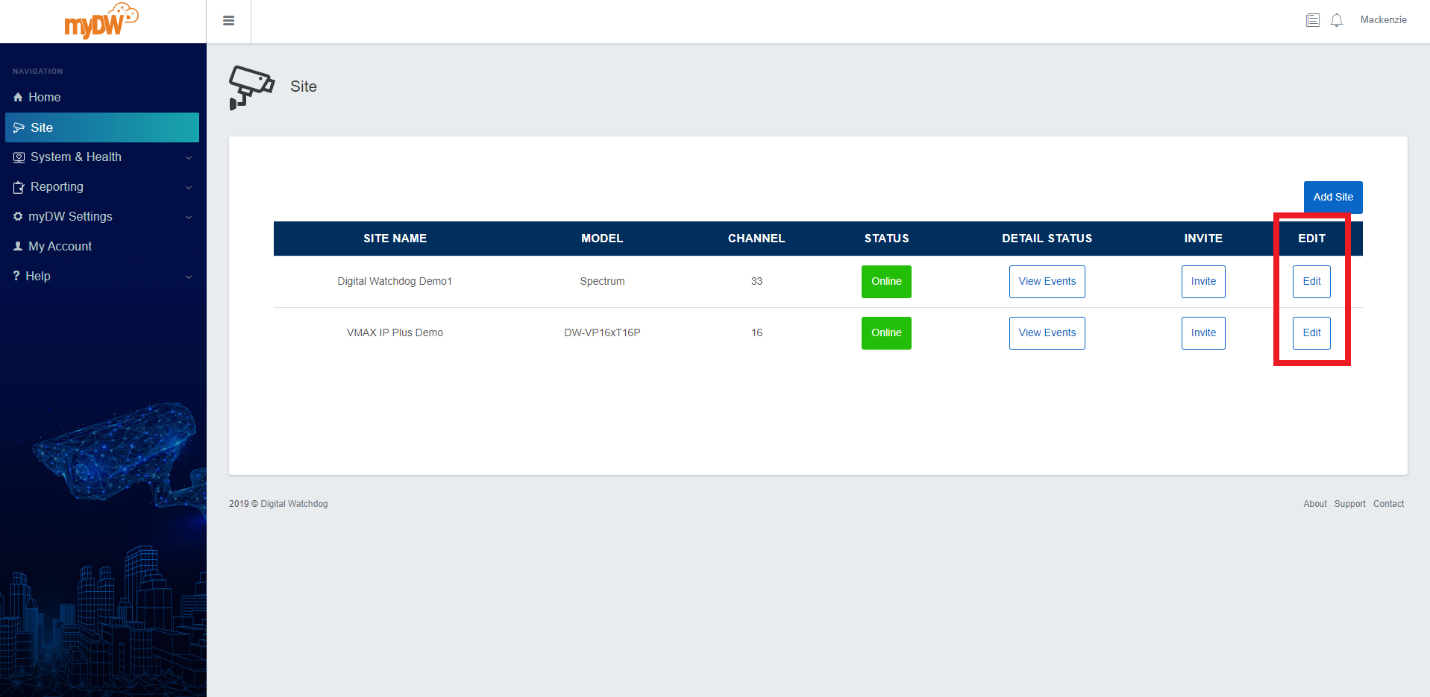This screenshot has height=697, width=1430.
Task: Select Site in the navigation menu
Action: coord(102,128)
